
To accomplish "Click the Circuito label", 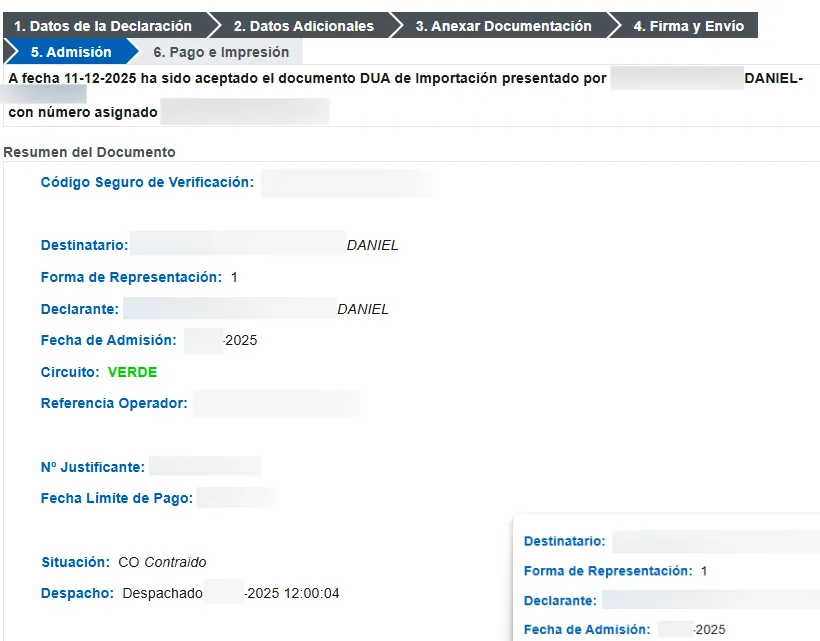I will pos(70,372).
